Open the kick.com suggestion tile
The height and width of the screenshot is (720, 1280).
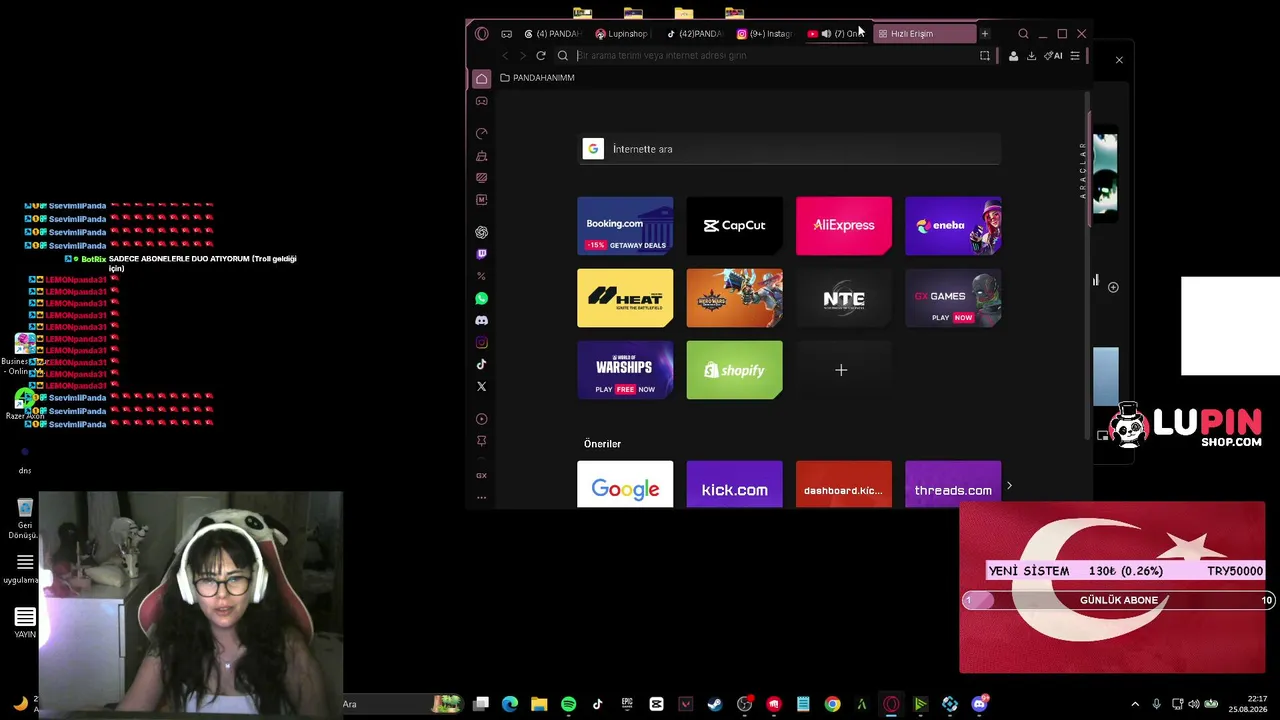coord(734,485)
